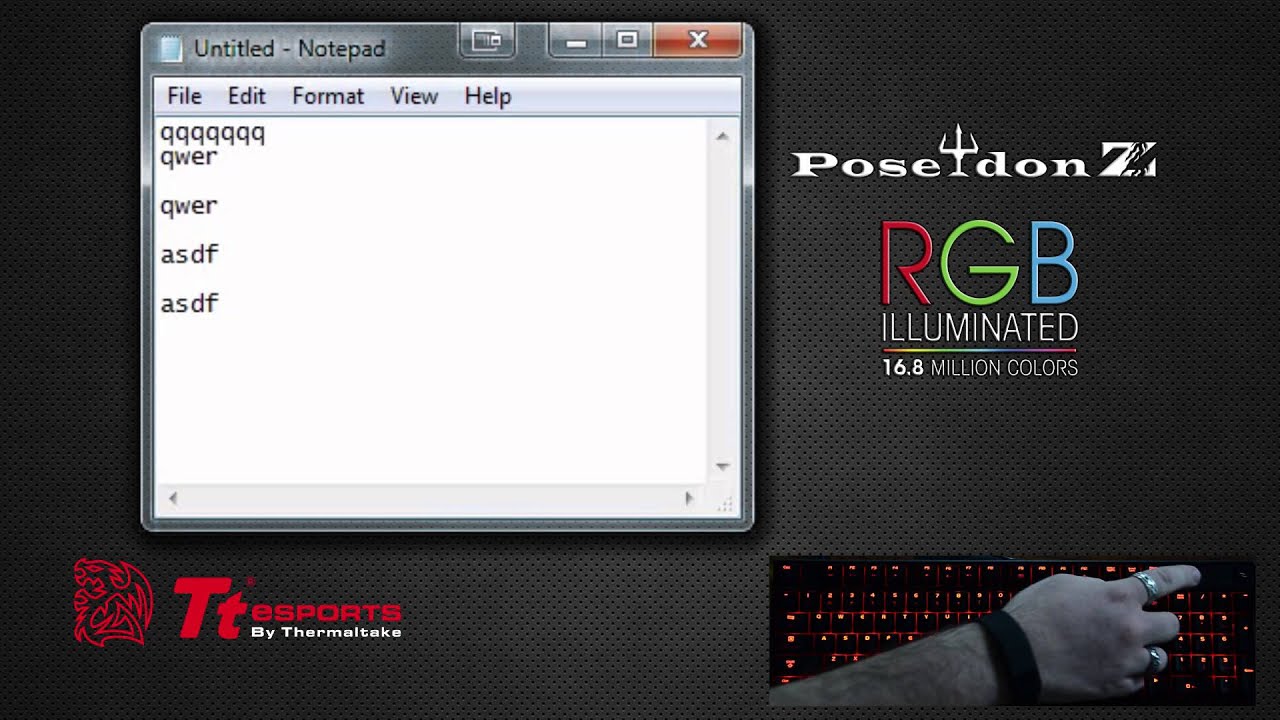Click the extra title bar window-switch button

[487, 40]
